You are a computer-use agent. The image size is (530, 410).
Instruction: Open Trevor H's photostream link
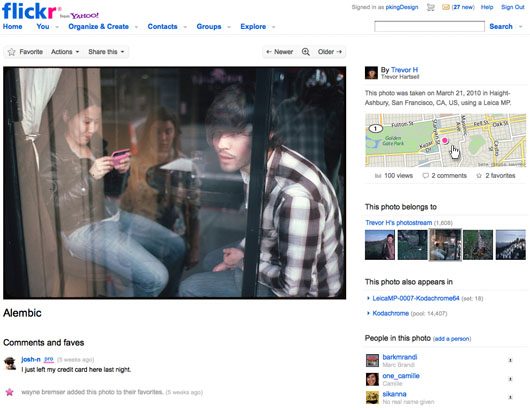point(399,222)
